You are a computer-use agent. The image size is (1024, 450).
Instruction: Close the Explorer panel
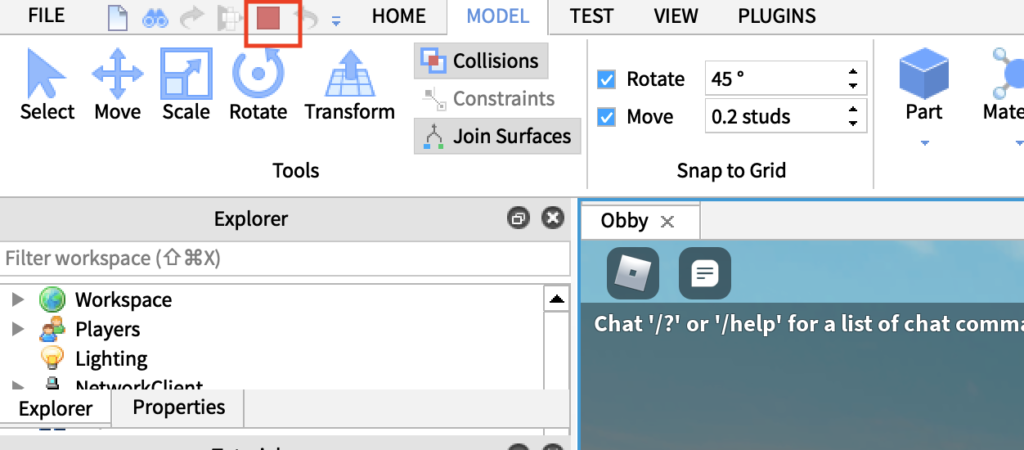click(x=553, y=219)
